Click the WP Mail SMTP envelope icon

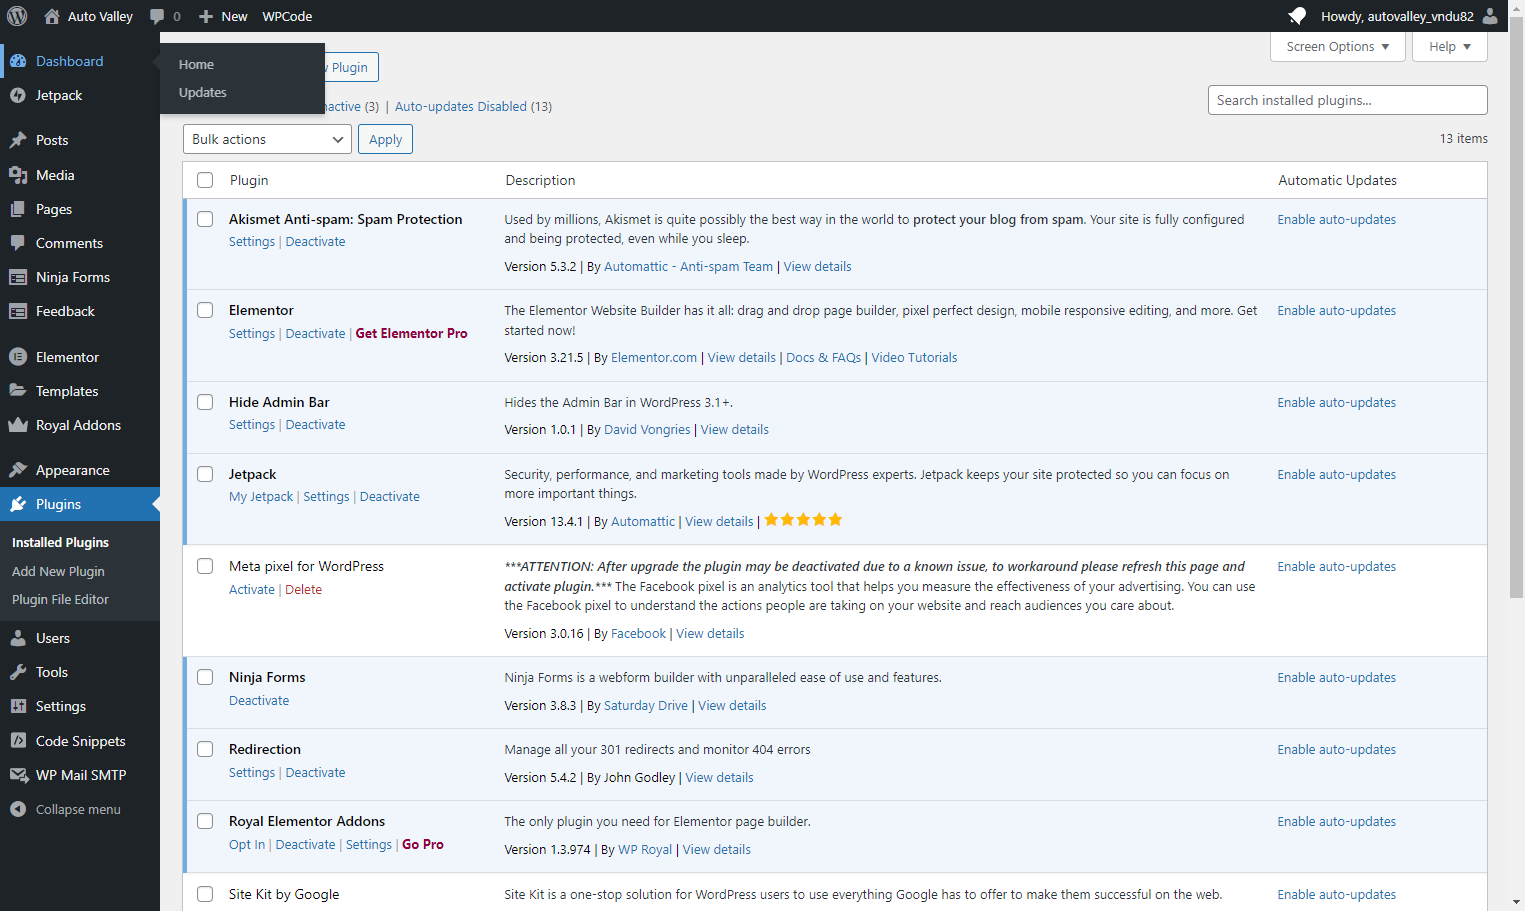point(18,775)
